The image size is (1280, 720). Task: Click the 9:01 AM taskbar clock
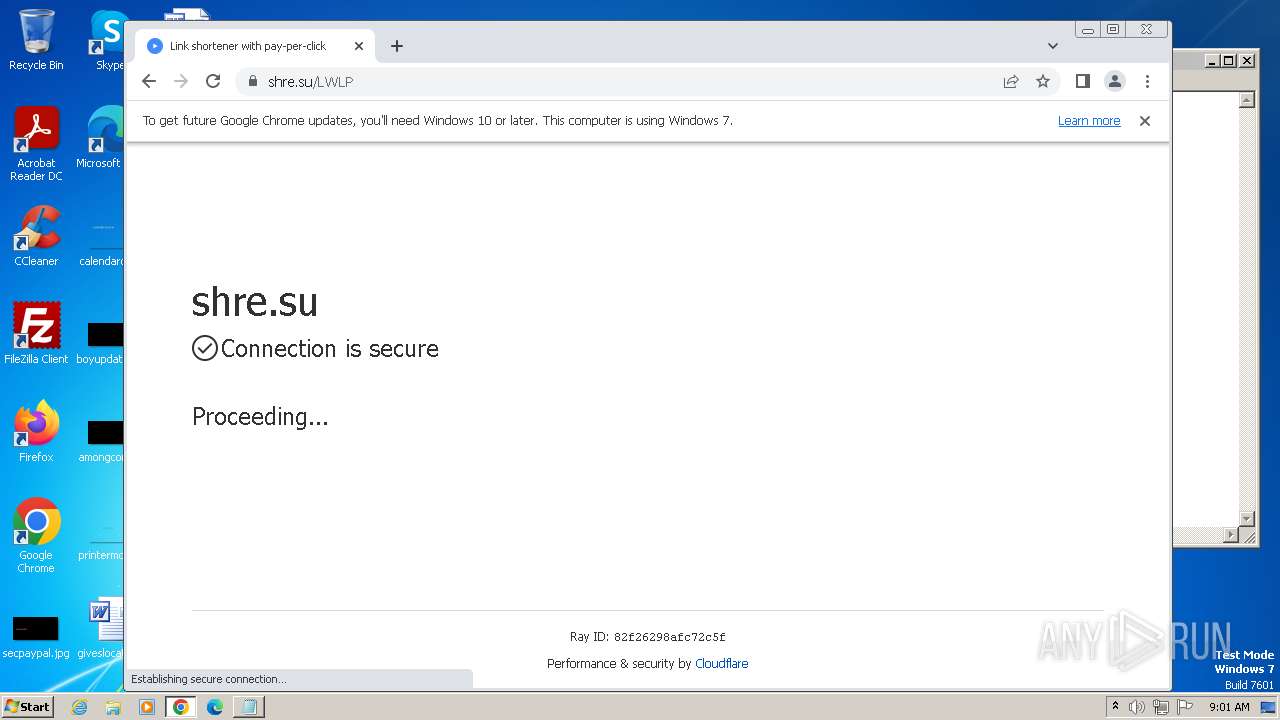(x=1229, y=707)
